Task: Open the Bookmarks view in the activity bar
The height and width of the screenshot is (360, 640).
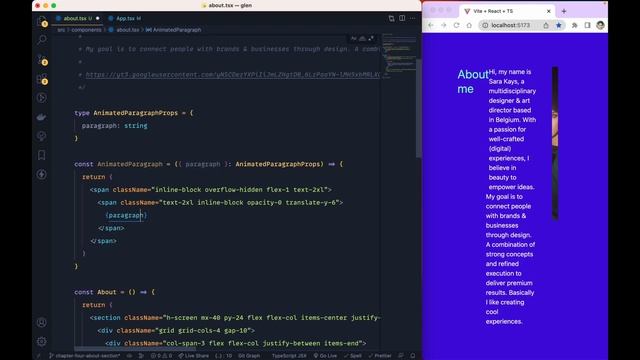Action: tap(42, 155)
